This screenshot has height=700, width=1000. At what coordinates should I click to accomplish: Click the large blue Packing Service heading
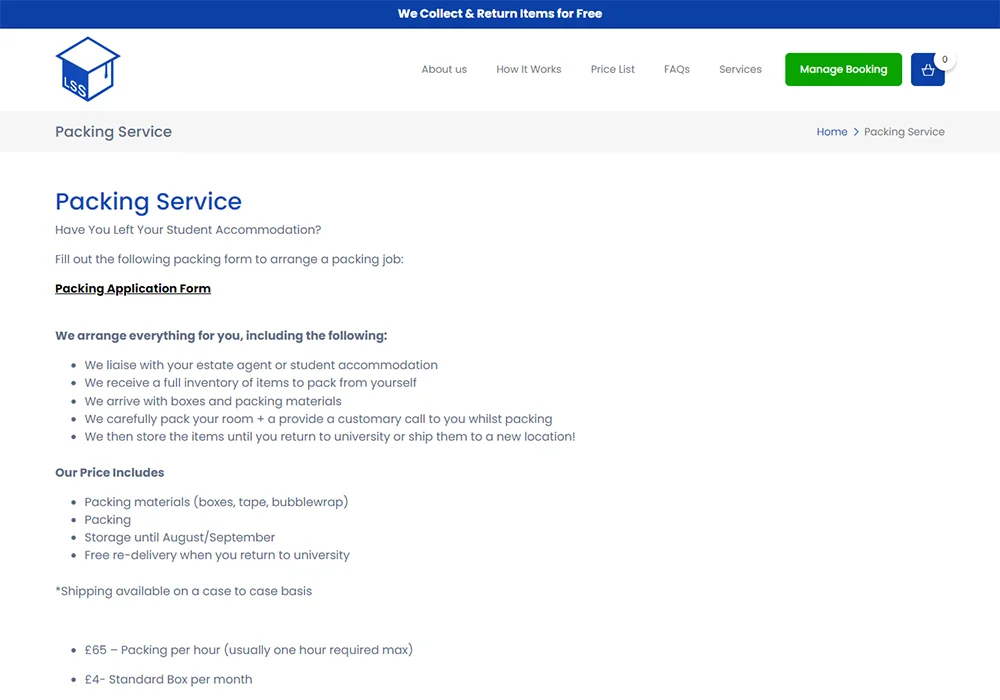148,201
